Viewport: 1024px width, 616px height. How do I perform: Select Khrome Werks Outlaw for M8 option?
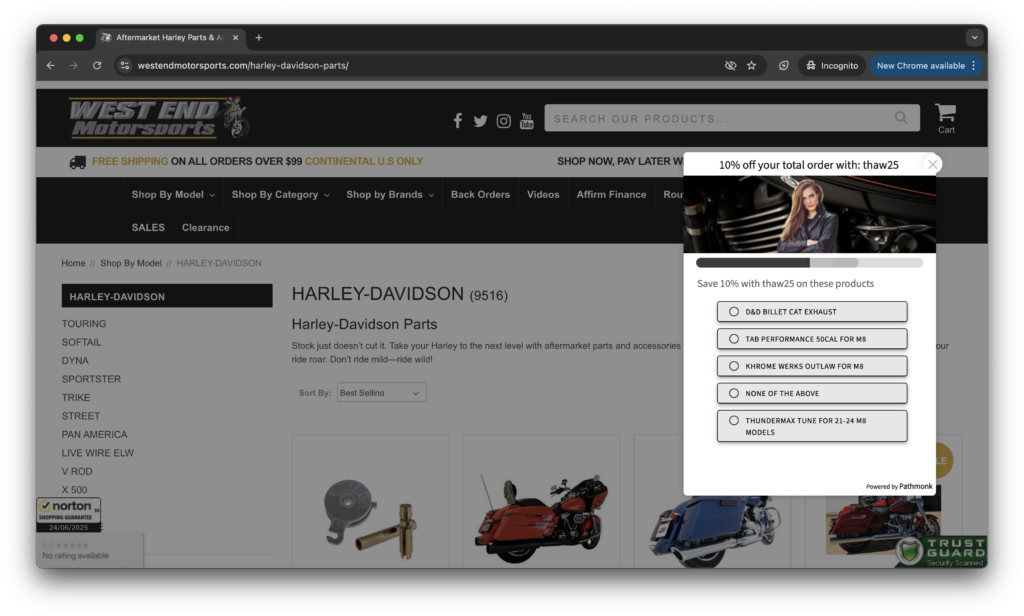[x=811, y=366]
